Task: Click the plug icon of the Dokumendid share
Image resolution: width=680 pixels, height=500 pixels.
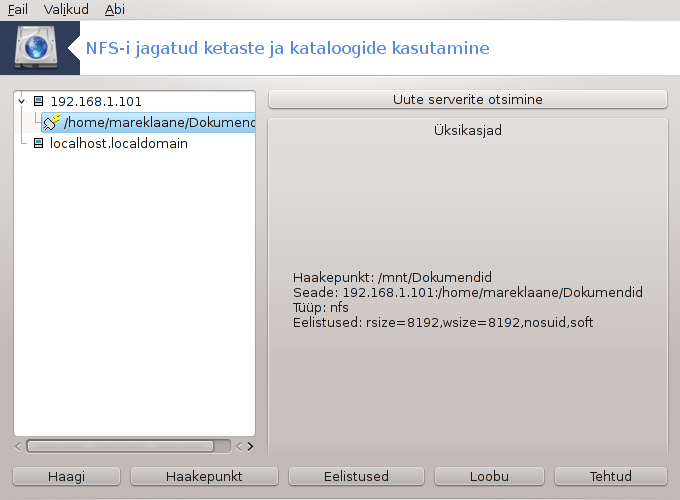Action: point(51,123)
